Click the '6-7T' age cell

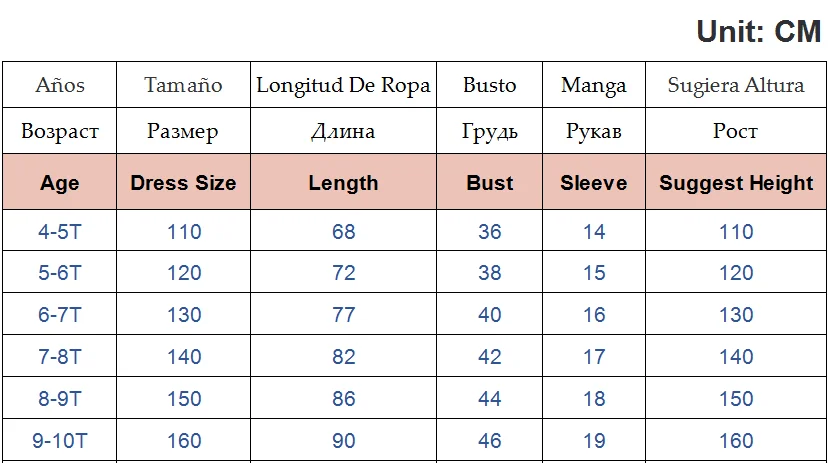coord(60,315)
